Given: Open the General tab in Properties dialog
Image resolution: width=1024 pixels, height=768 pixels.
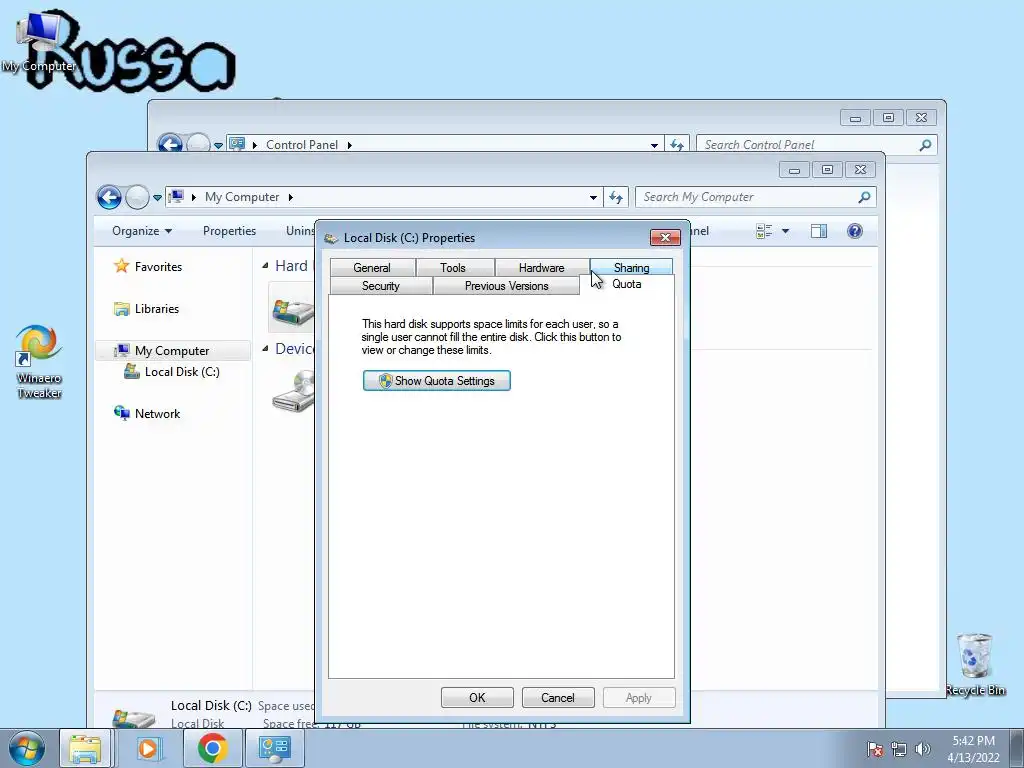Looking at the screenshot, I should pyautogui.click(x=372, y=267).
